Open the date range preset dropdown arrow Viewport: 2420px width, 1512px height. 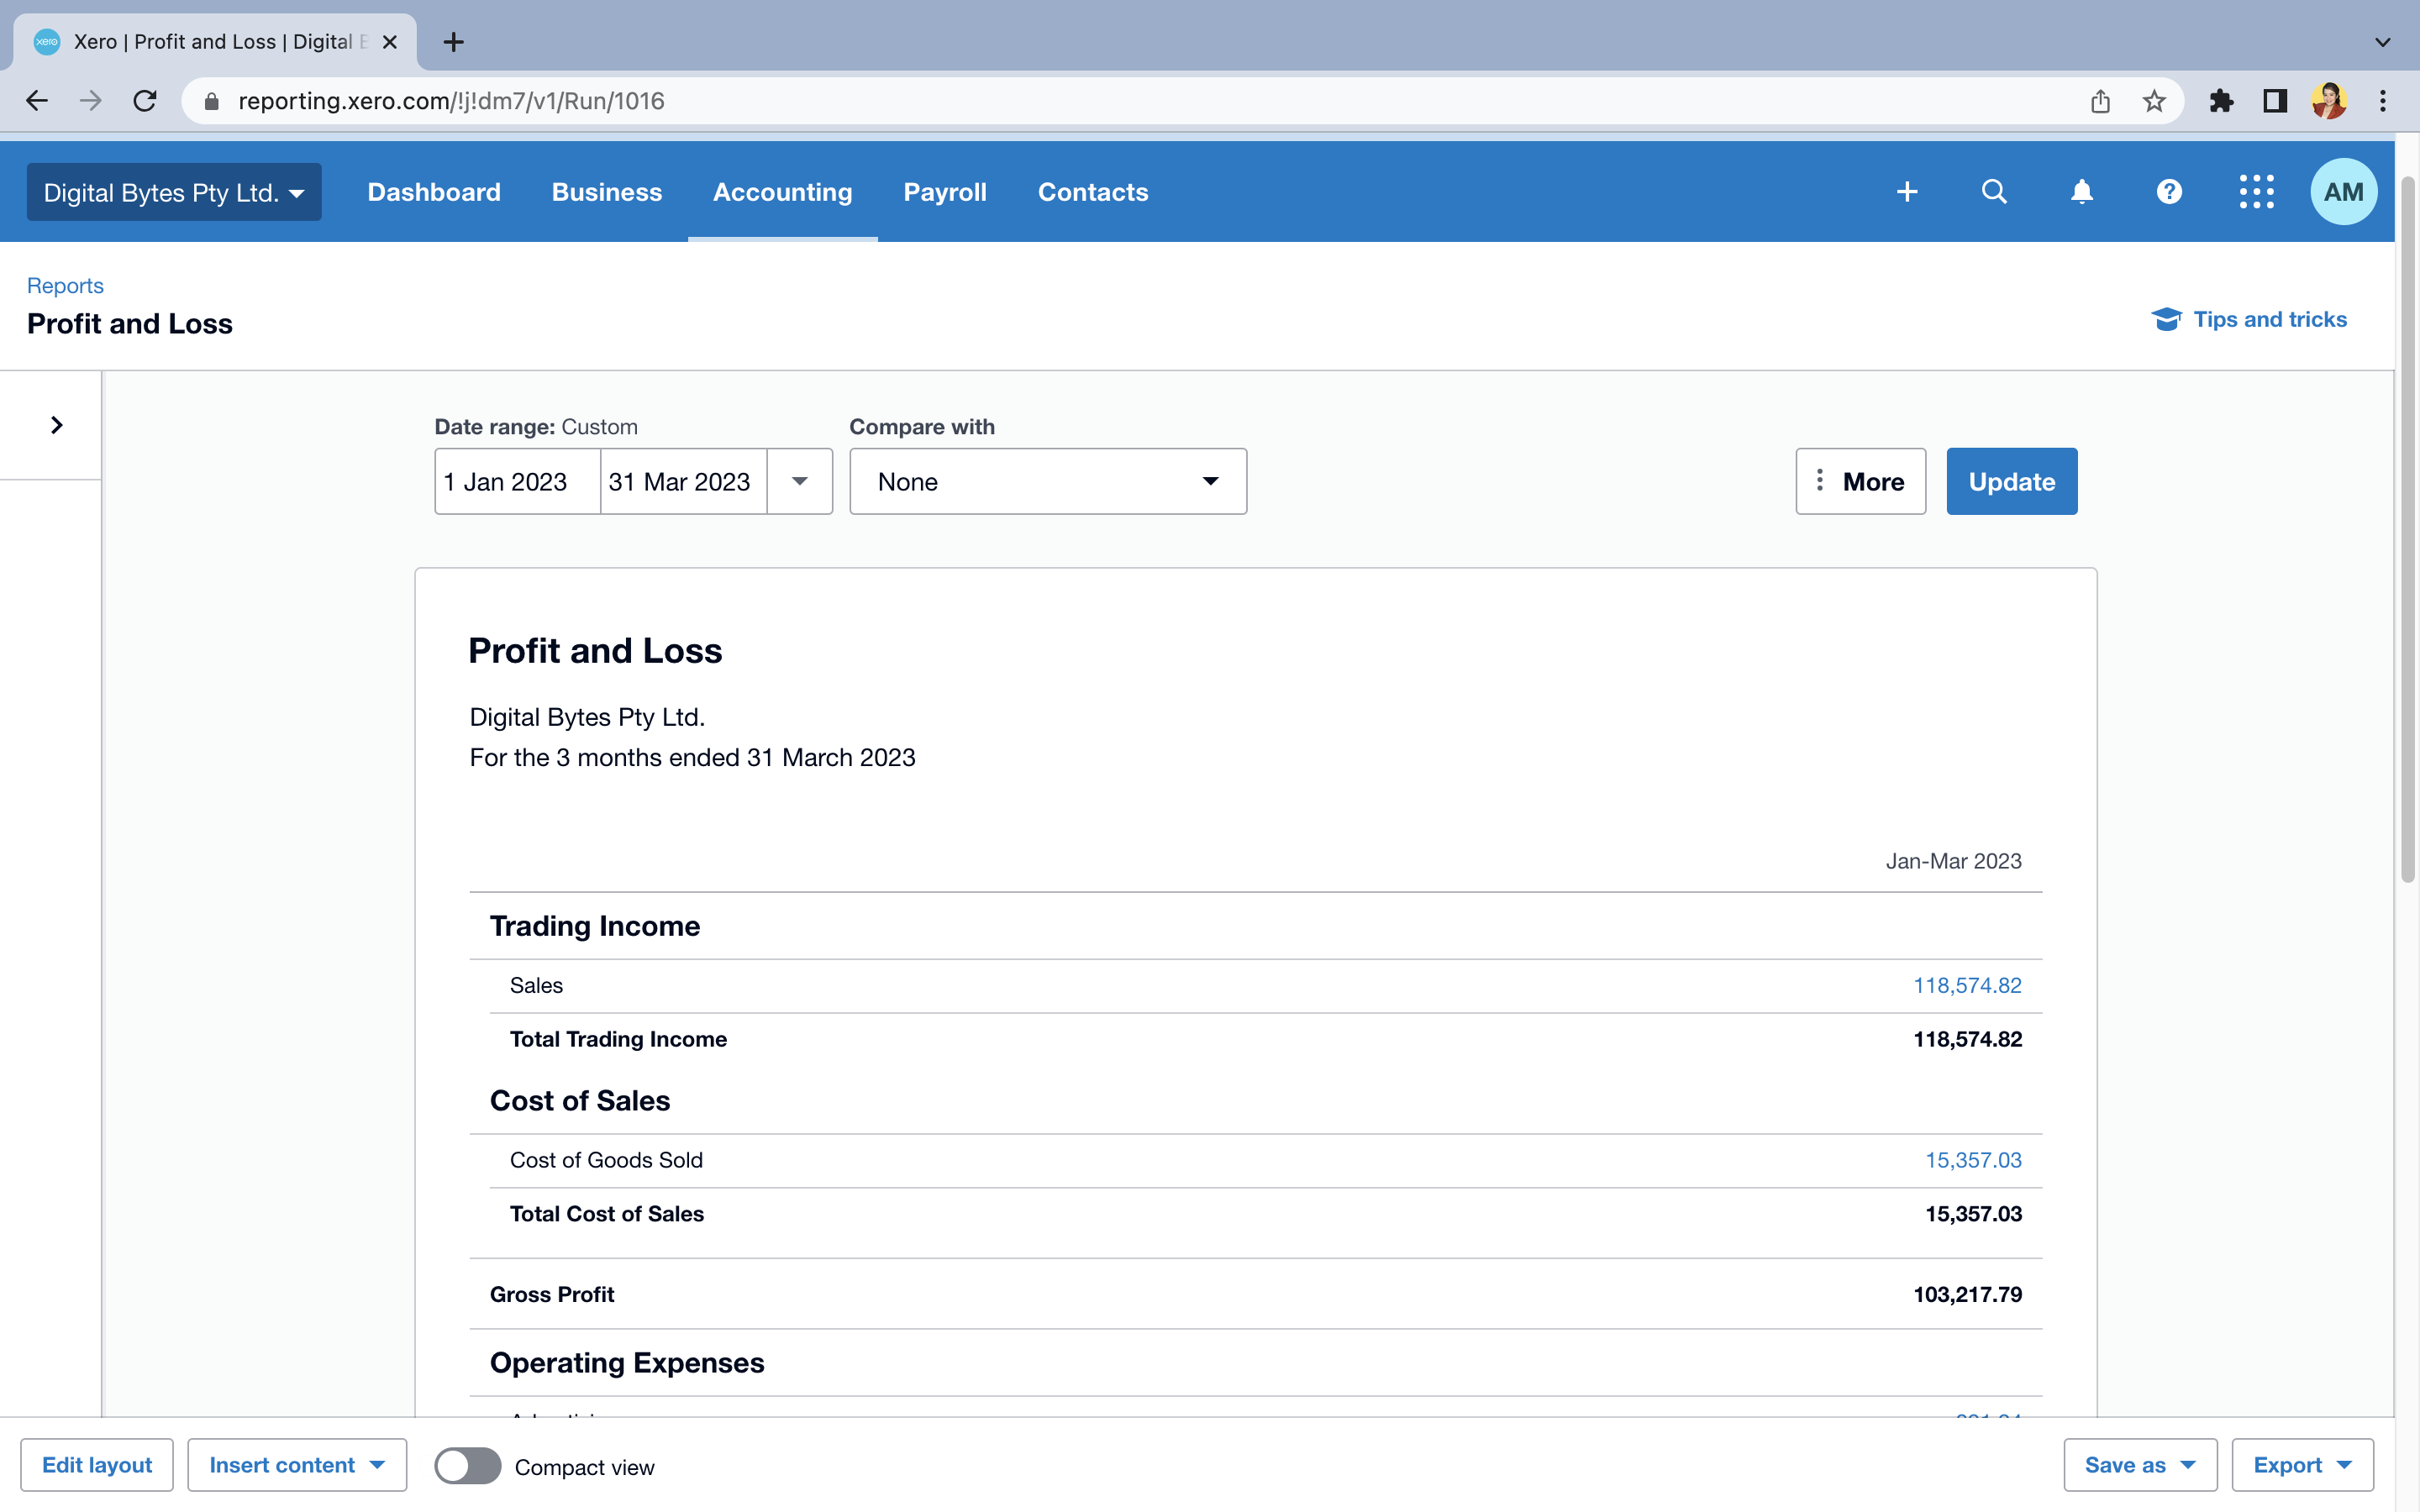(x=800, y=482)
